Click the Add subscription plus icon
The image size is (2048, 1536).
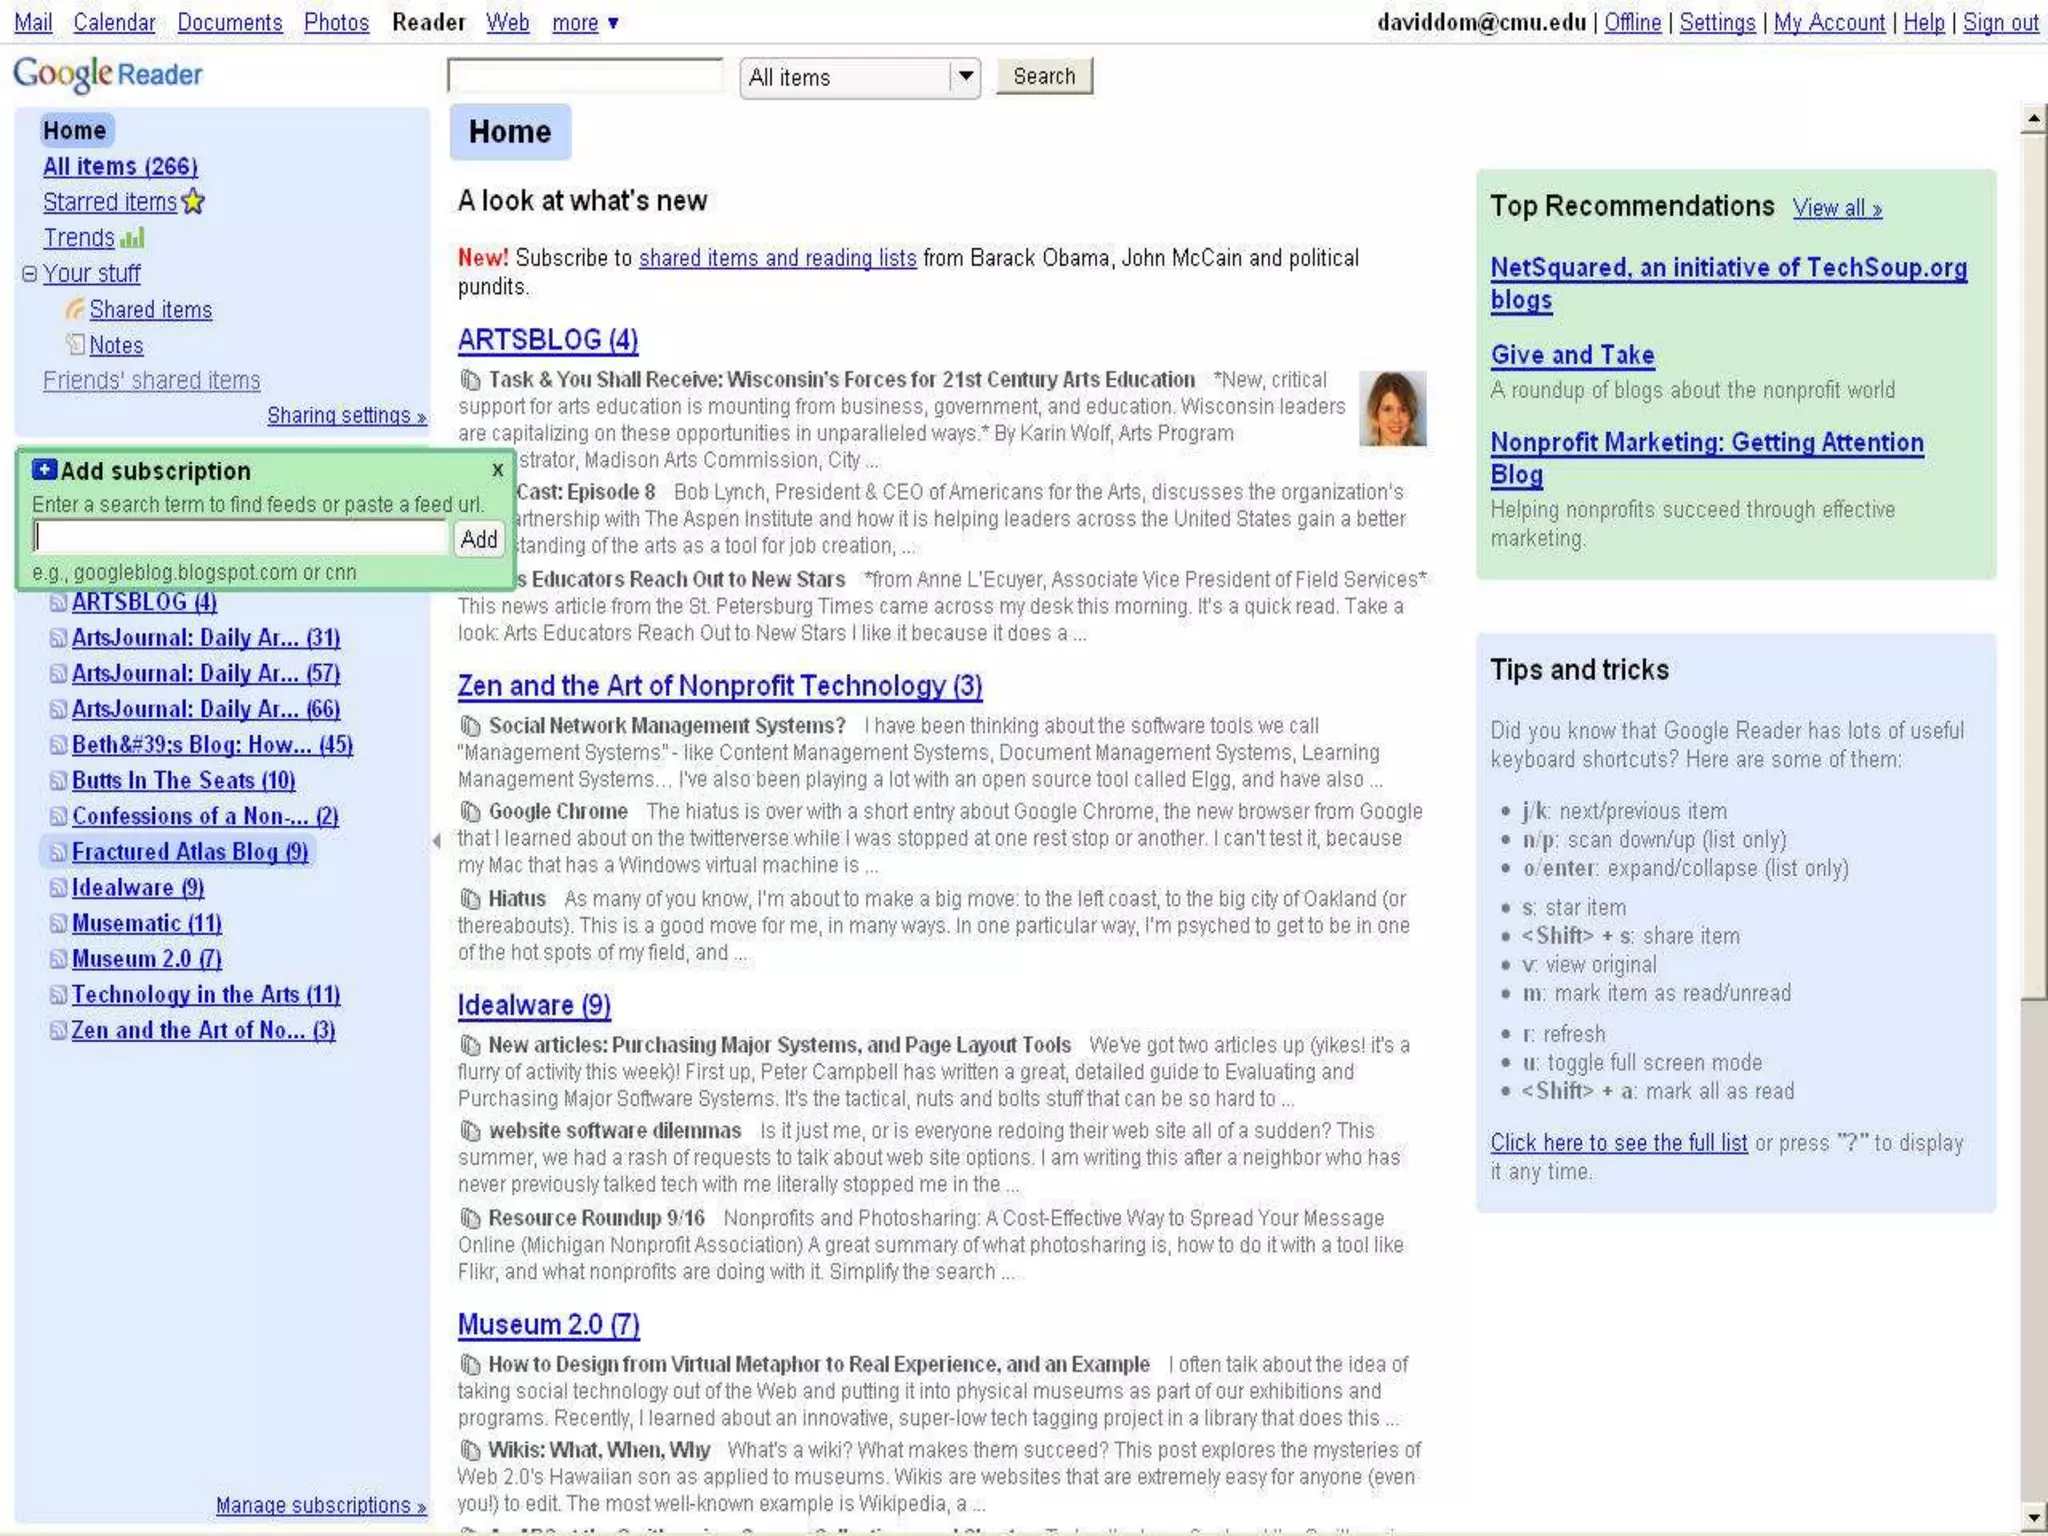pos(43,470)
